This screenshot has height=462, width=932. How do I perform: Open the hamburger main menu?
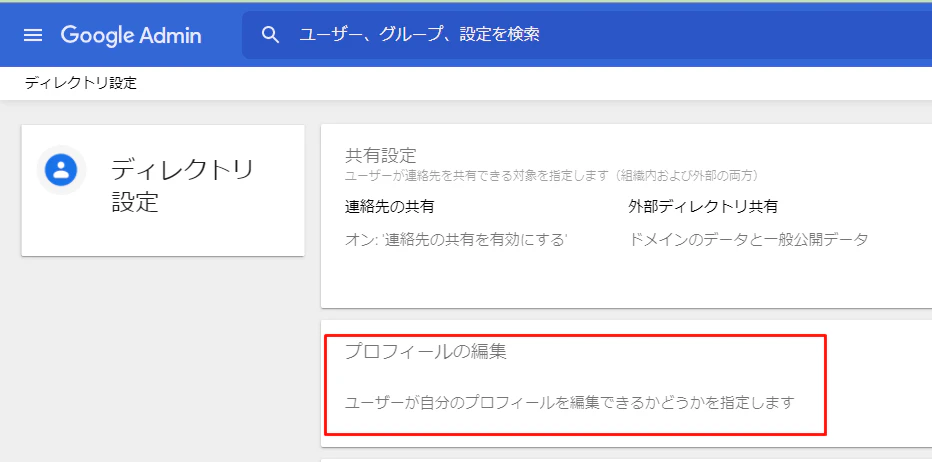(x=33, y=35)
